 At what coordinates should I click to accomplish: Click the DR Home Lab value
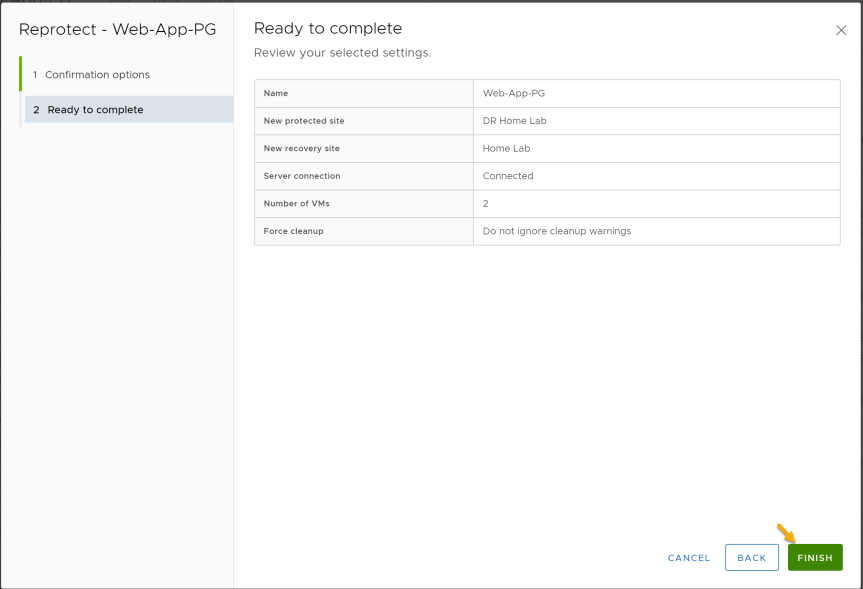tap(514, 121)
